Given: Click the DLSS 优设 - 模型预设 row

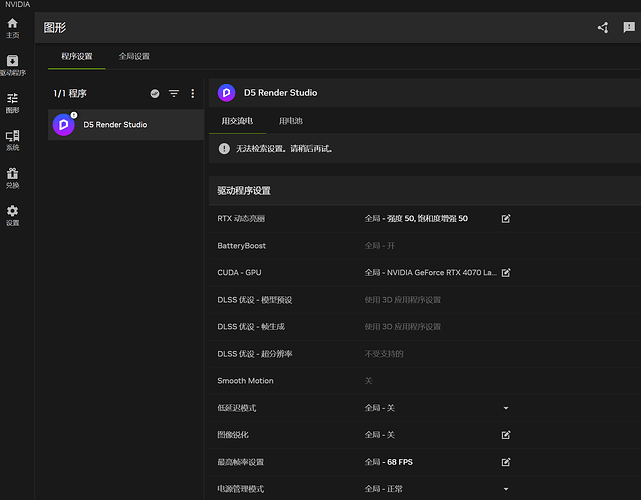Looking at the screenshot, I should click(425, 300).
